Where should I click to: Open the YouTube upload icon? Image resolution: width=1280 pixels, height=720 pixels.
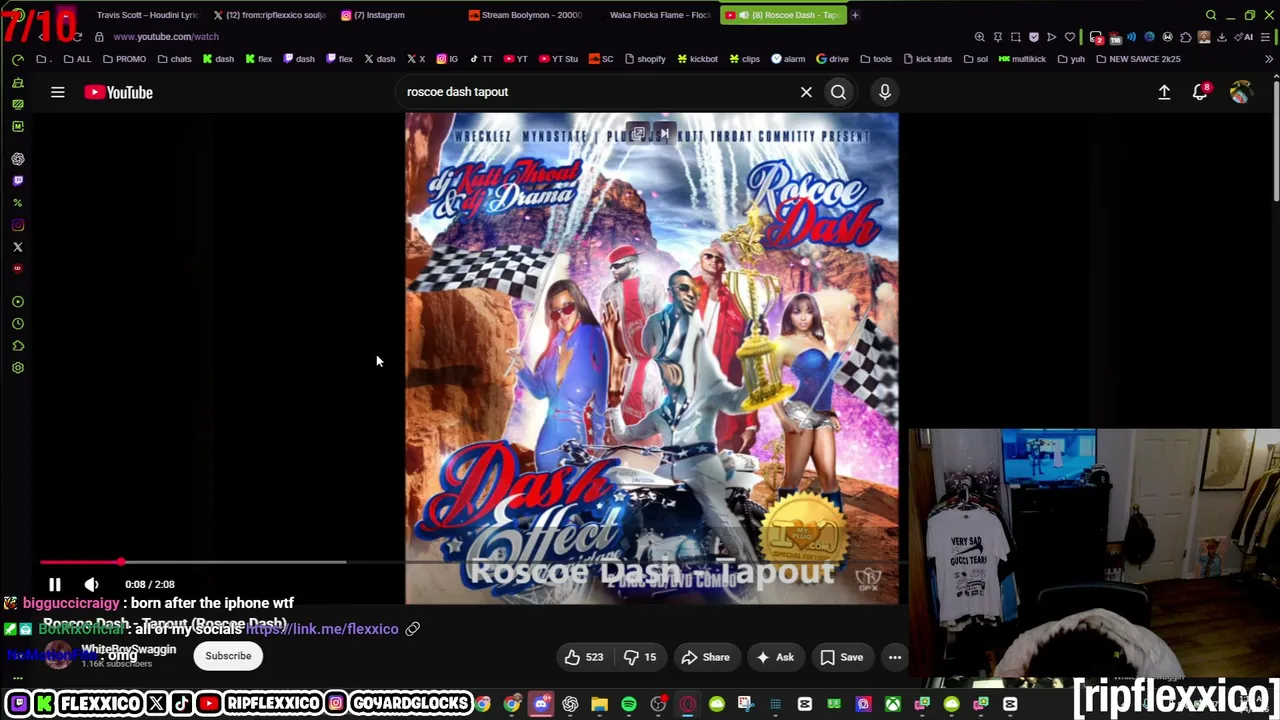pyautogui.click(x=1164, y=92)
